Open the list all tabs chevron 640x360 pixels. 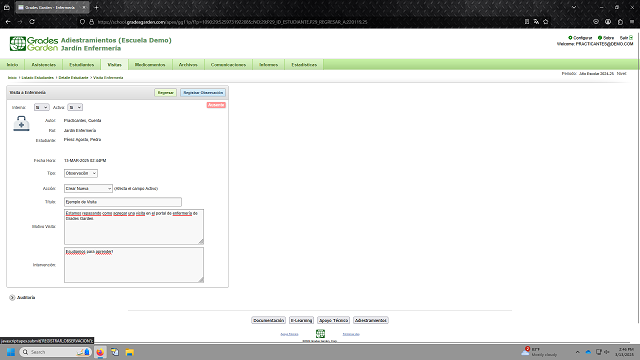(x=574, y=7)
